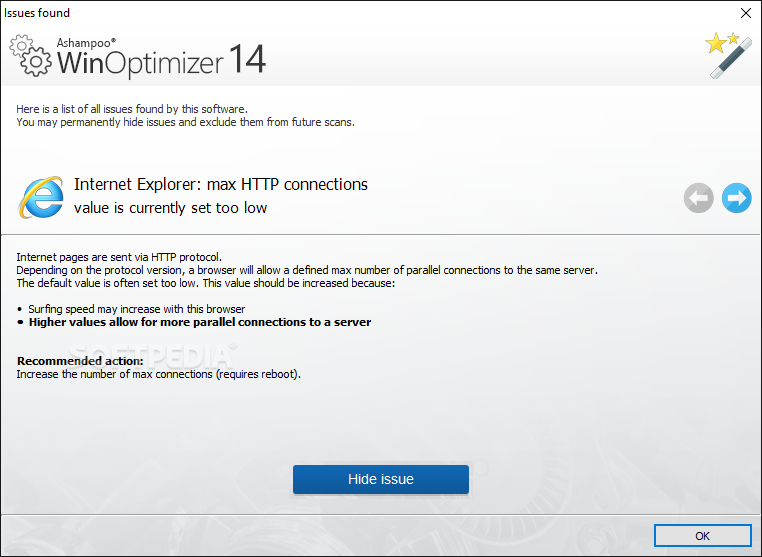762x557 pixels.
Task: Close the Issues found window
Action: tap(745, 13)
